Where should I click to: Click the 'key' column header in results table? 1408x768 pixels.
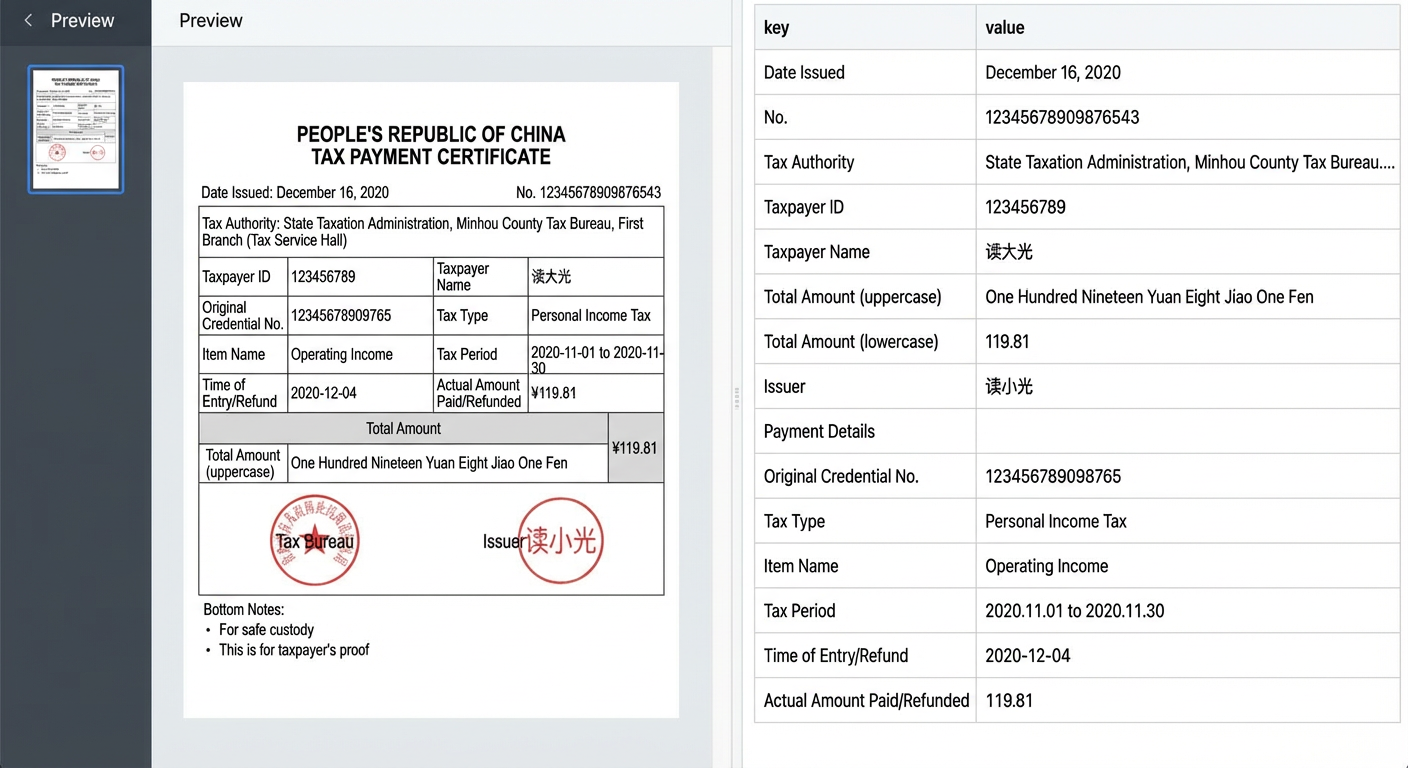(865, 28)
